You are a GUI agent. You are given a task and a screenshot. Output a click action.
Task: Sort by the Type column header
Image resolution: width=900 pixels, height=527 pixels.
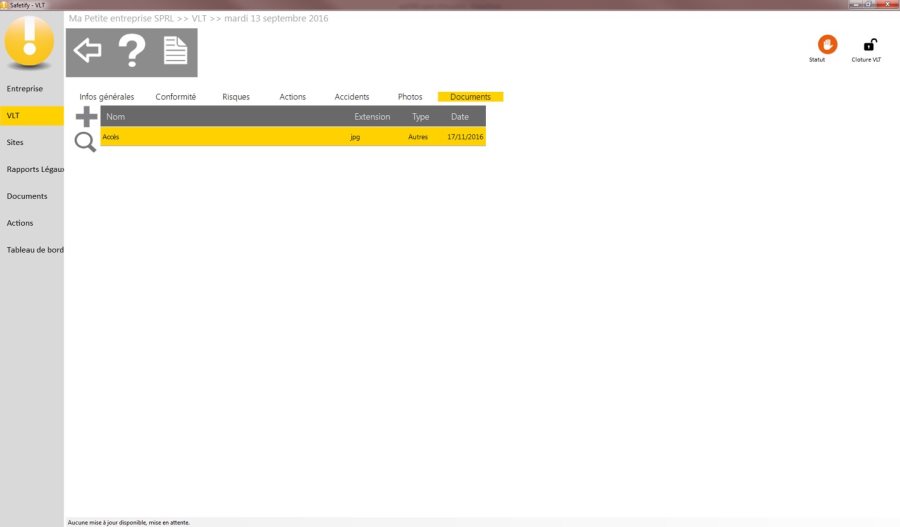point(421,117)
